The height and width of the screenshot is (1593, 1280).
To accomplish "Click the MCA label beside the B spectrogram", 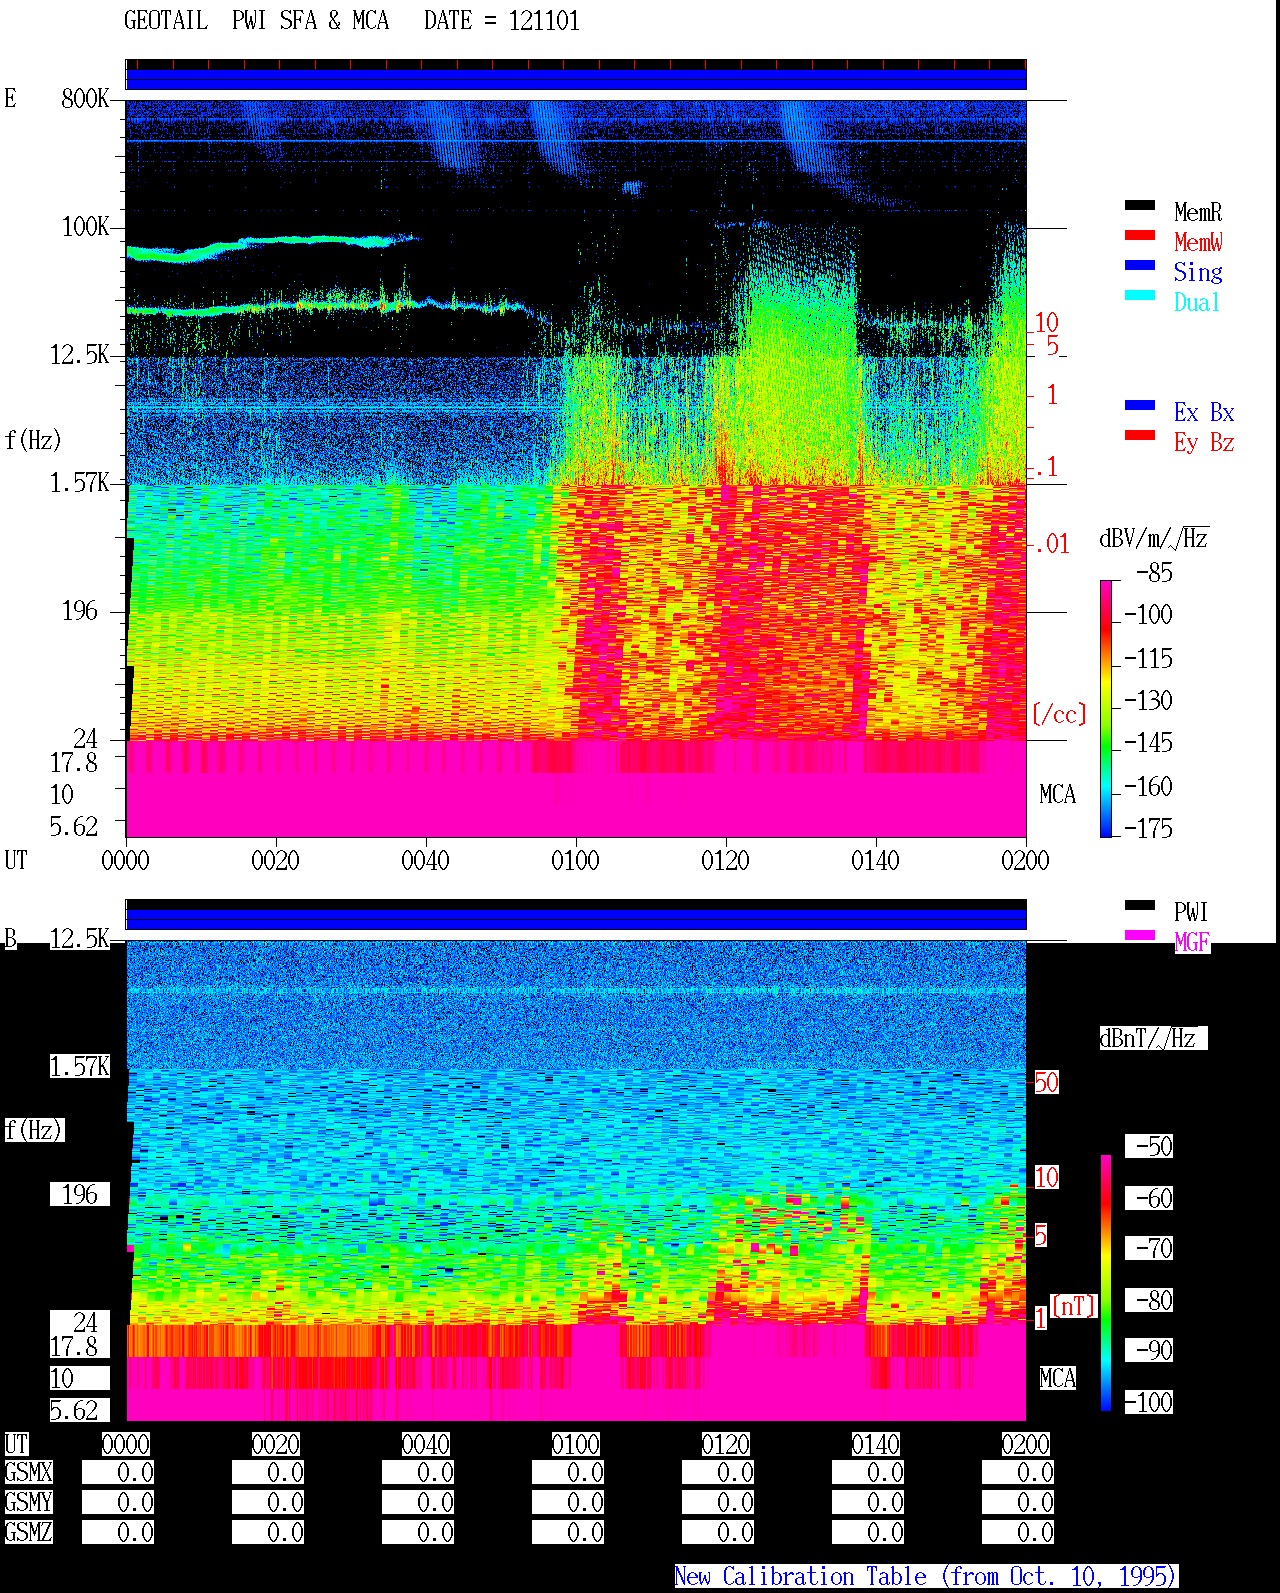I will coord(1058,1378).
